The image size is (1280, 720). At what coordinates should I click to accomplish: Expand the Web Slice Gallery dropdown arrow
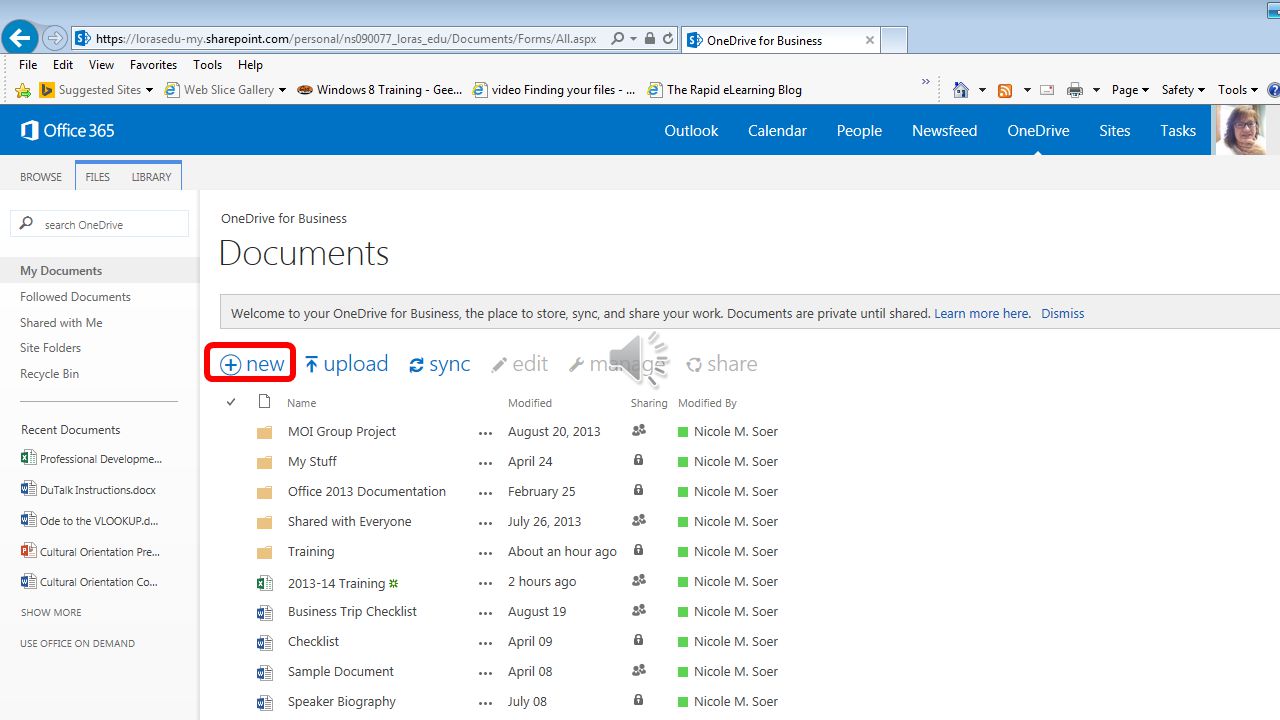(282, 90)
